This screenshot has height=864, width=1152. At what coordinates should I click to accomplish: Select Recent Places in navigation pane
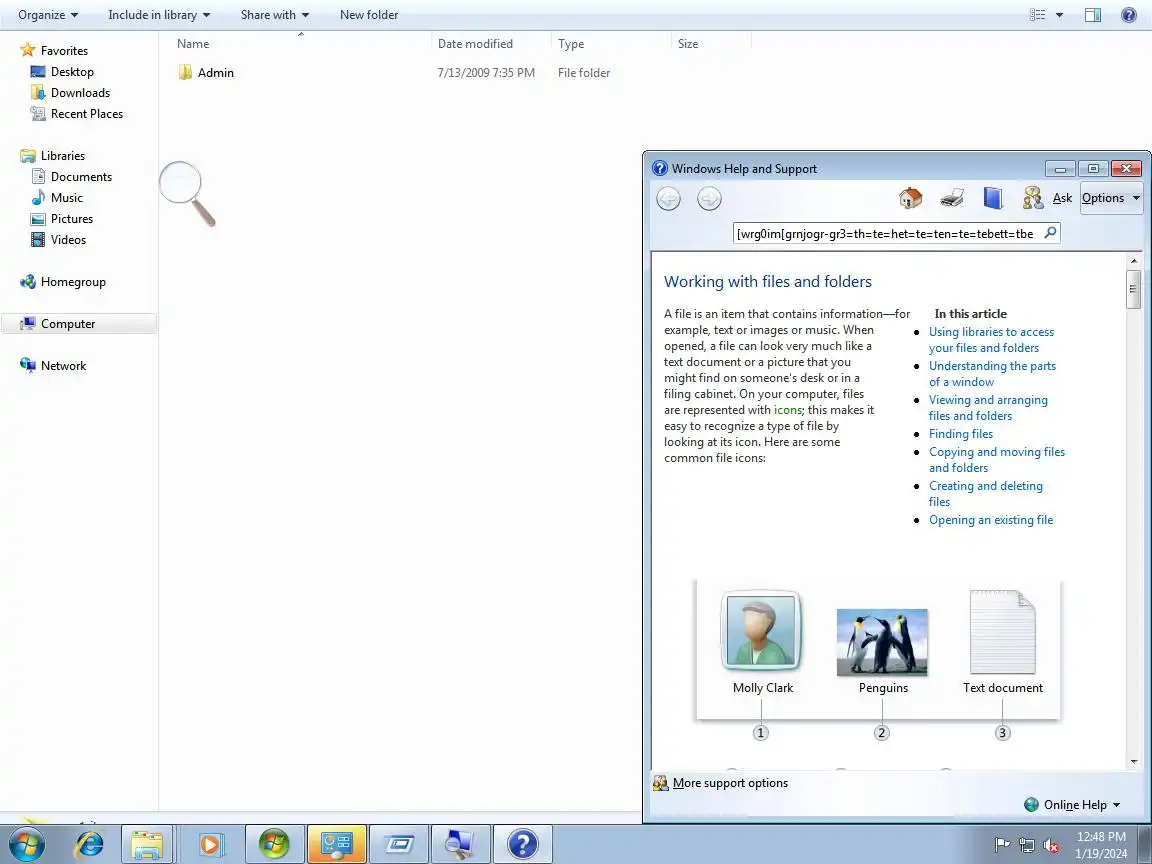click(87, 113)
